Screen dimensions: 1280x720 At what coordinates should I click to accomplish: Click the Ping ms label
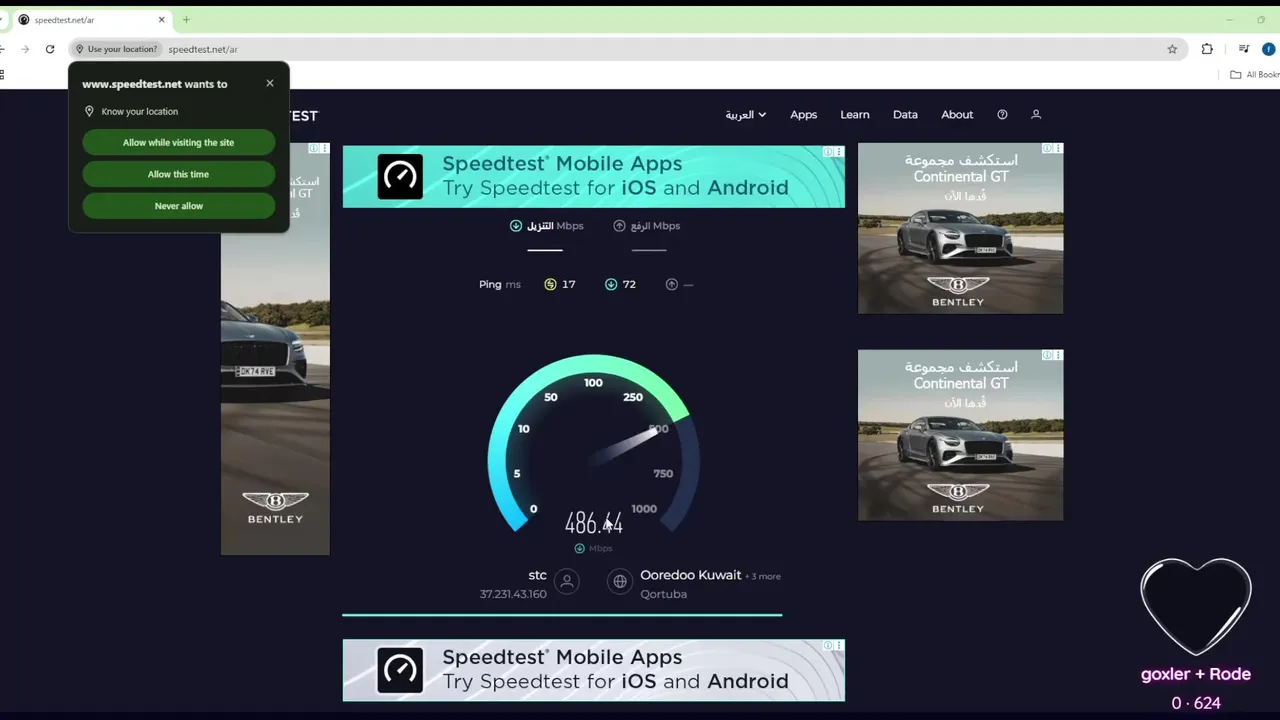[500, 285]
